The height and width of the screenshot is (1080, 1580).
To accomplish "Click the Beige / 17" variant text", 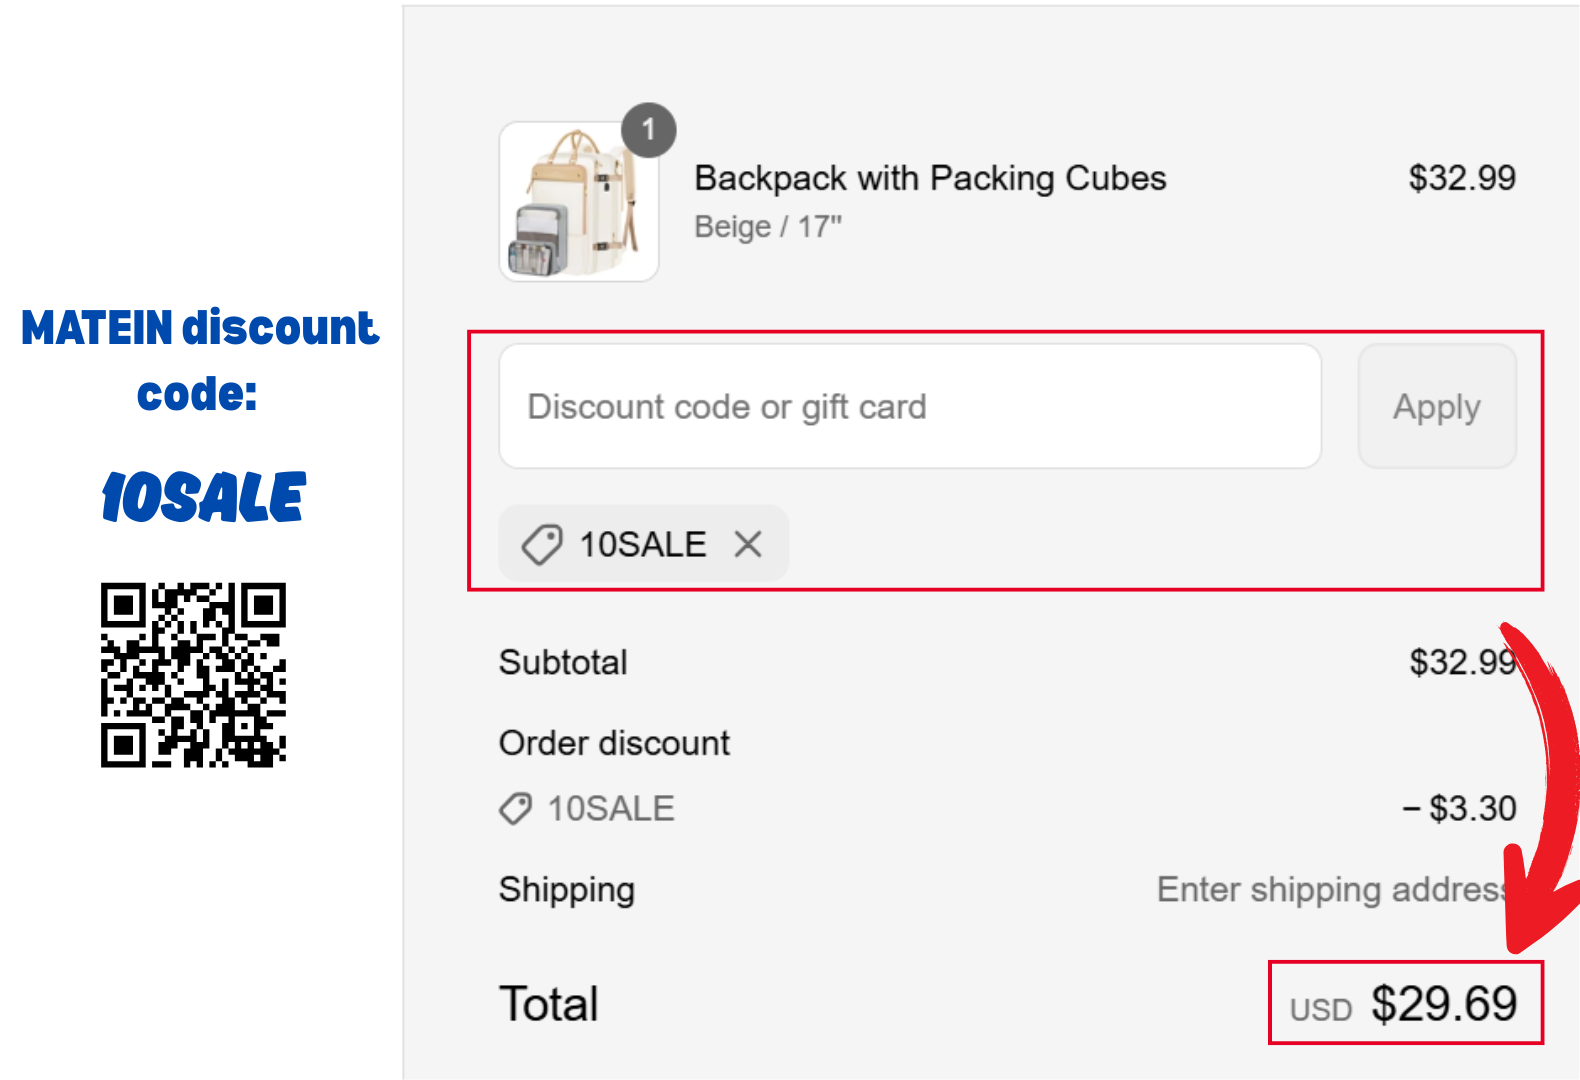I will click(x=768, y=227).
